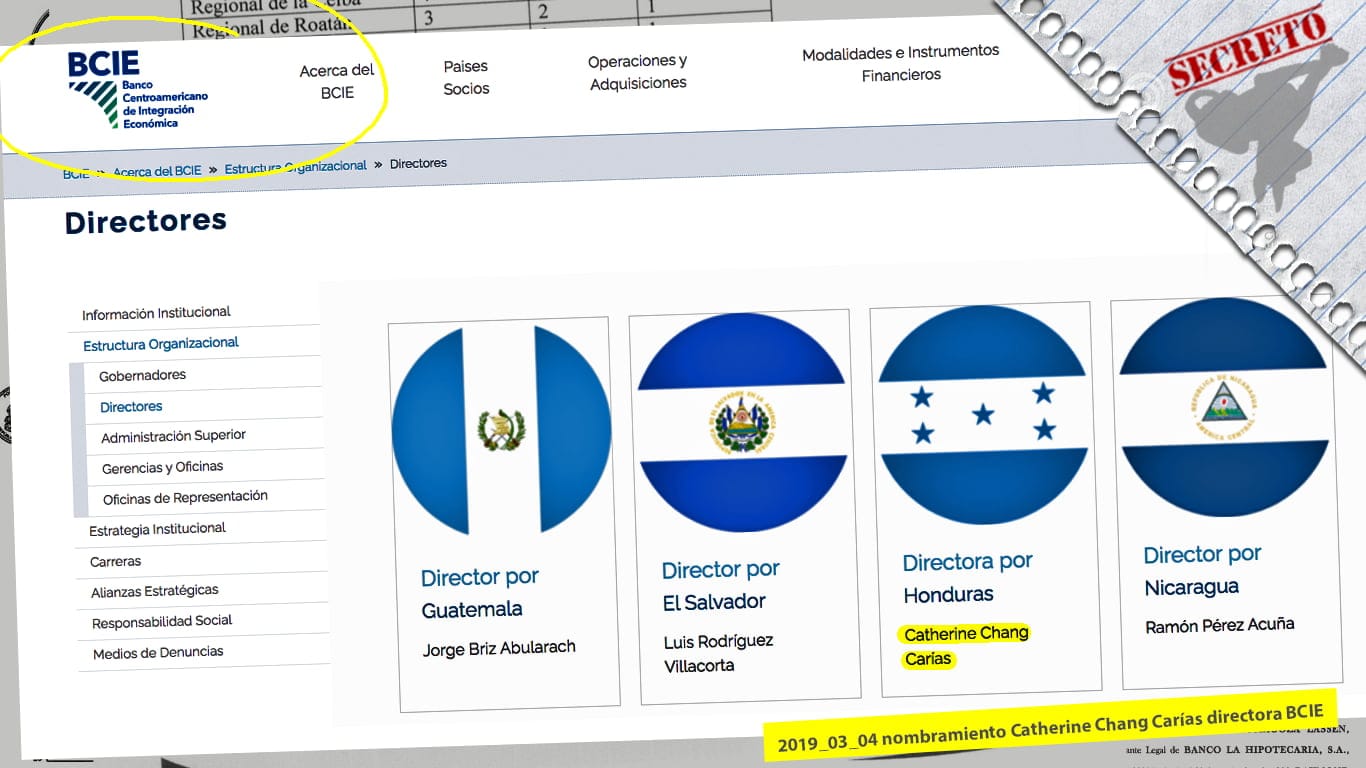The width and height of the screenshot is (1366, 768).
Task: Collapse Estructura Organizacional sidebar section
Action: pos(161,344)
